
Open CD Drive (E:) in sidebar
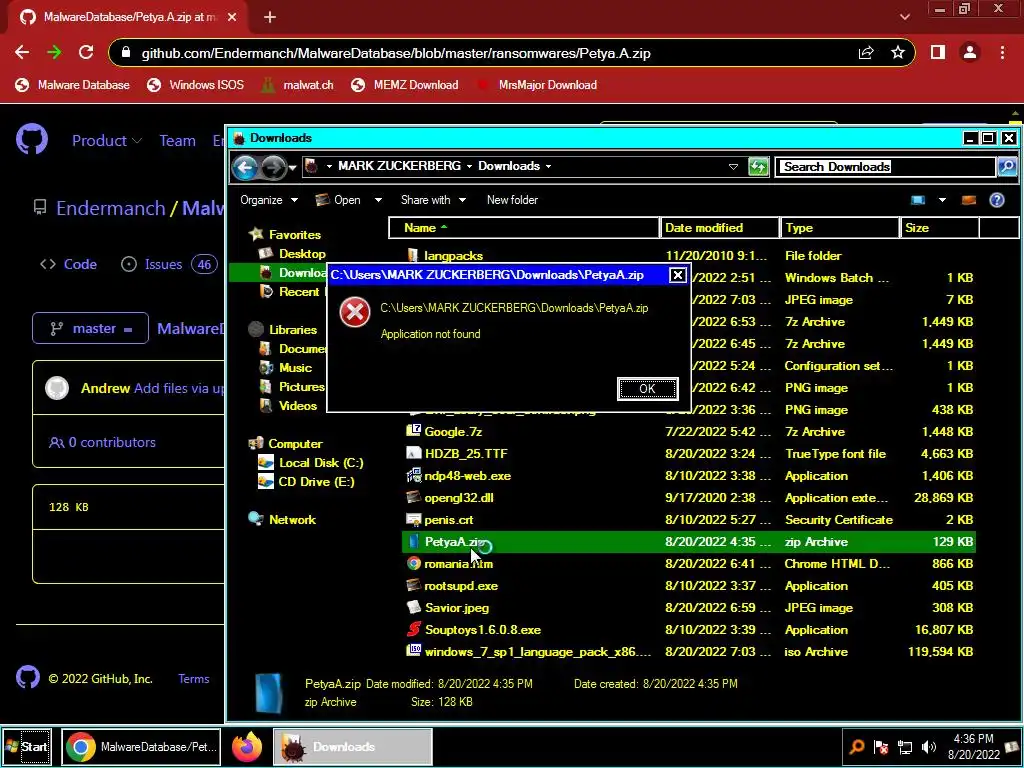(306, 482)
